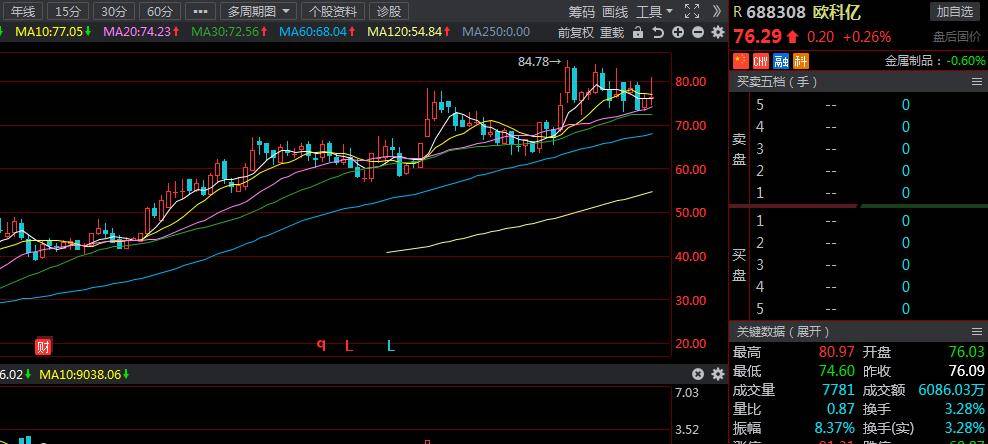Open the 多周期图 dropdown
Image resolution: width=988 pixels, height=444 pixels.
pyautogui.click(x=258, y=11)
